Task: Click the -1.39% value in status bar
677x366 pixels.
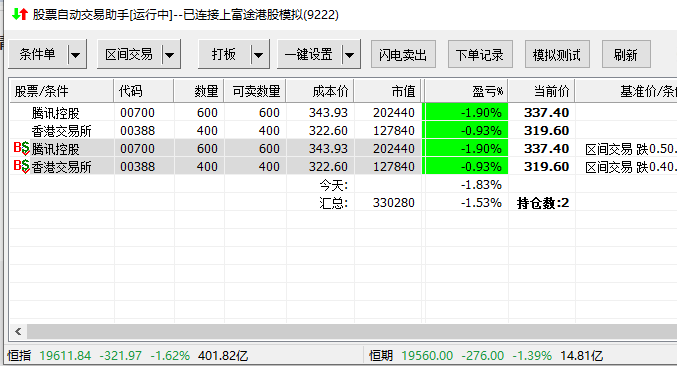Action: [x=532, y=356]
